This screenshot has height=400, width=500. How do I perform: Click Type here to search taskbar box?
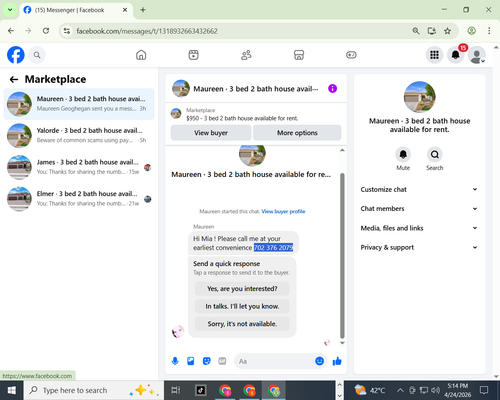pyautogui.click(x=93, y=390)
